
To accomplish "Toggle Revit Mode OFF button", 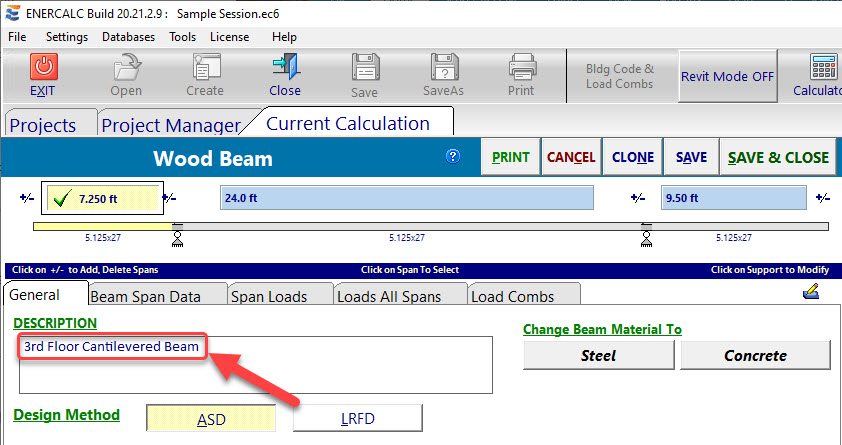I will coord(727,77).
